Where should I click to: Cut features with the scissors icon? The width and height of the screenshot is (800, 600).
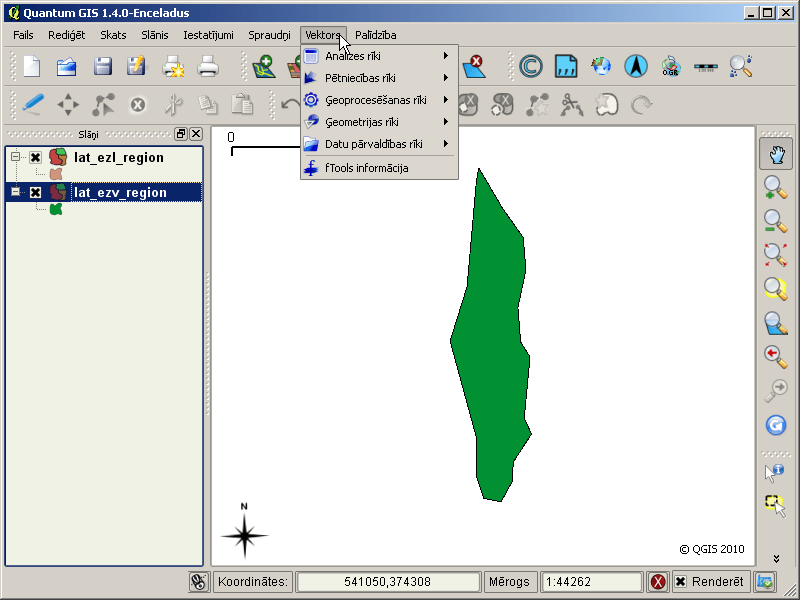coord(173,105)
